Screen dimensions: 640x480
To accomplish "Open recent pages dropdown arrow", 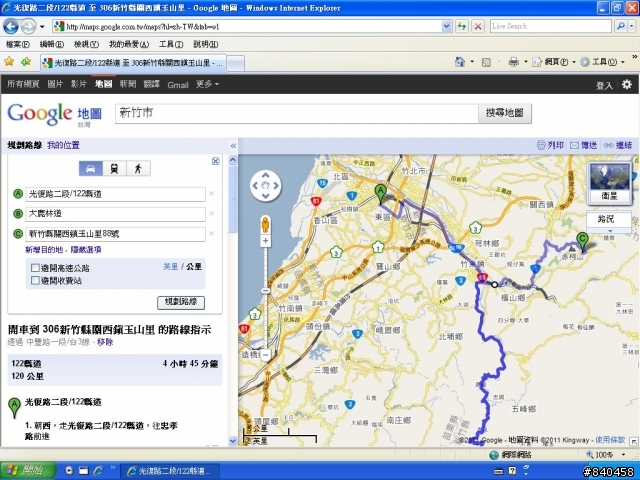I will [x=42, y=27].
